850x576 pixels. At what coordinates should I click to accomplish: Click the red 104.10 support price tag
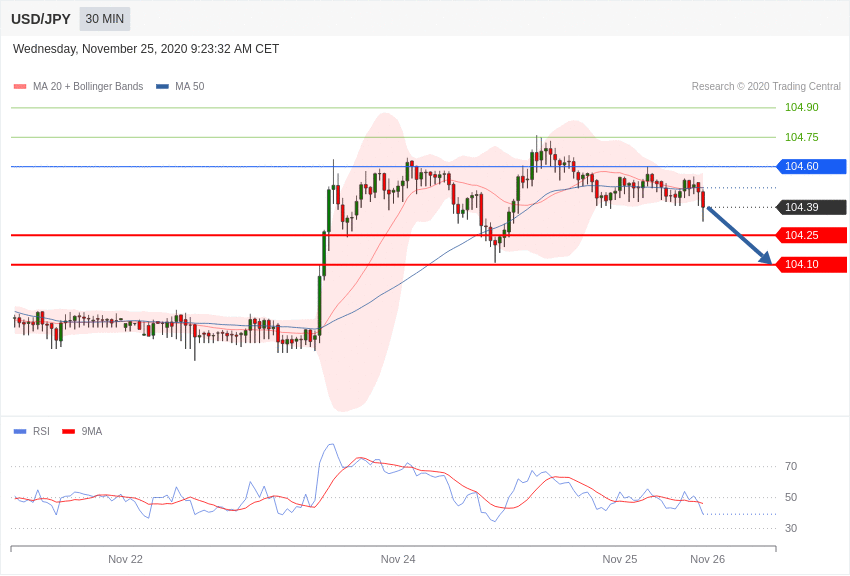click(812, 264)
